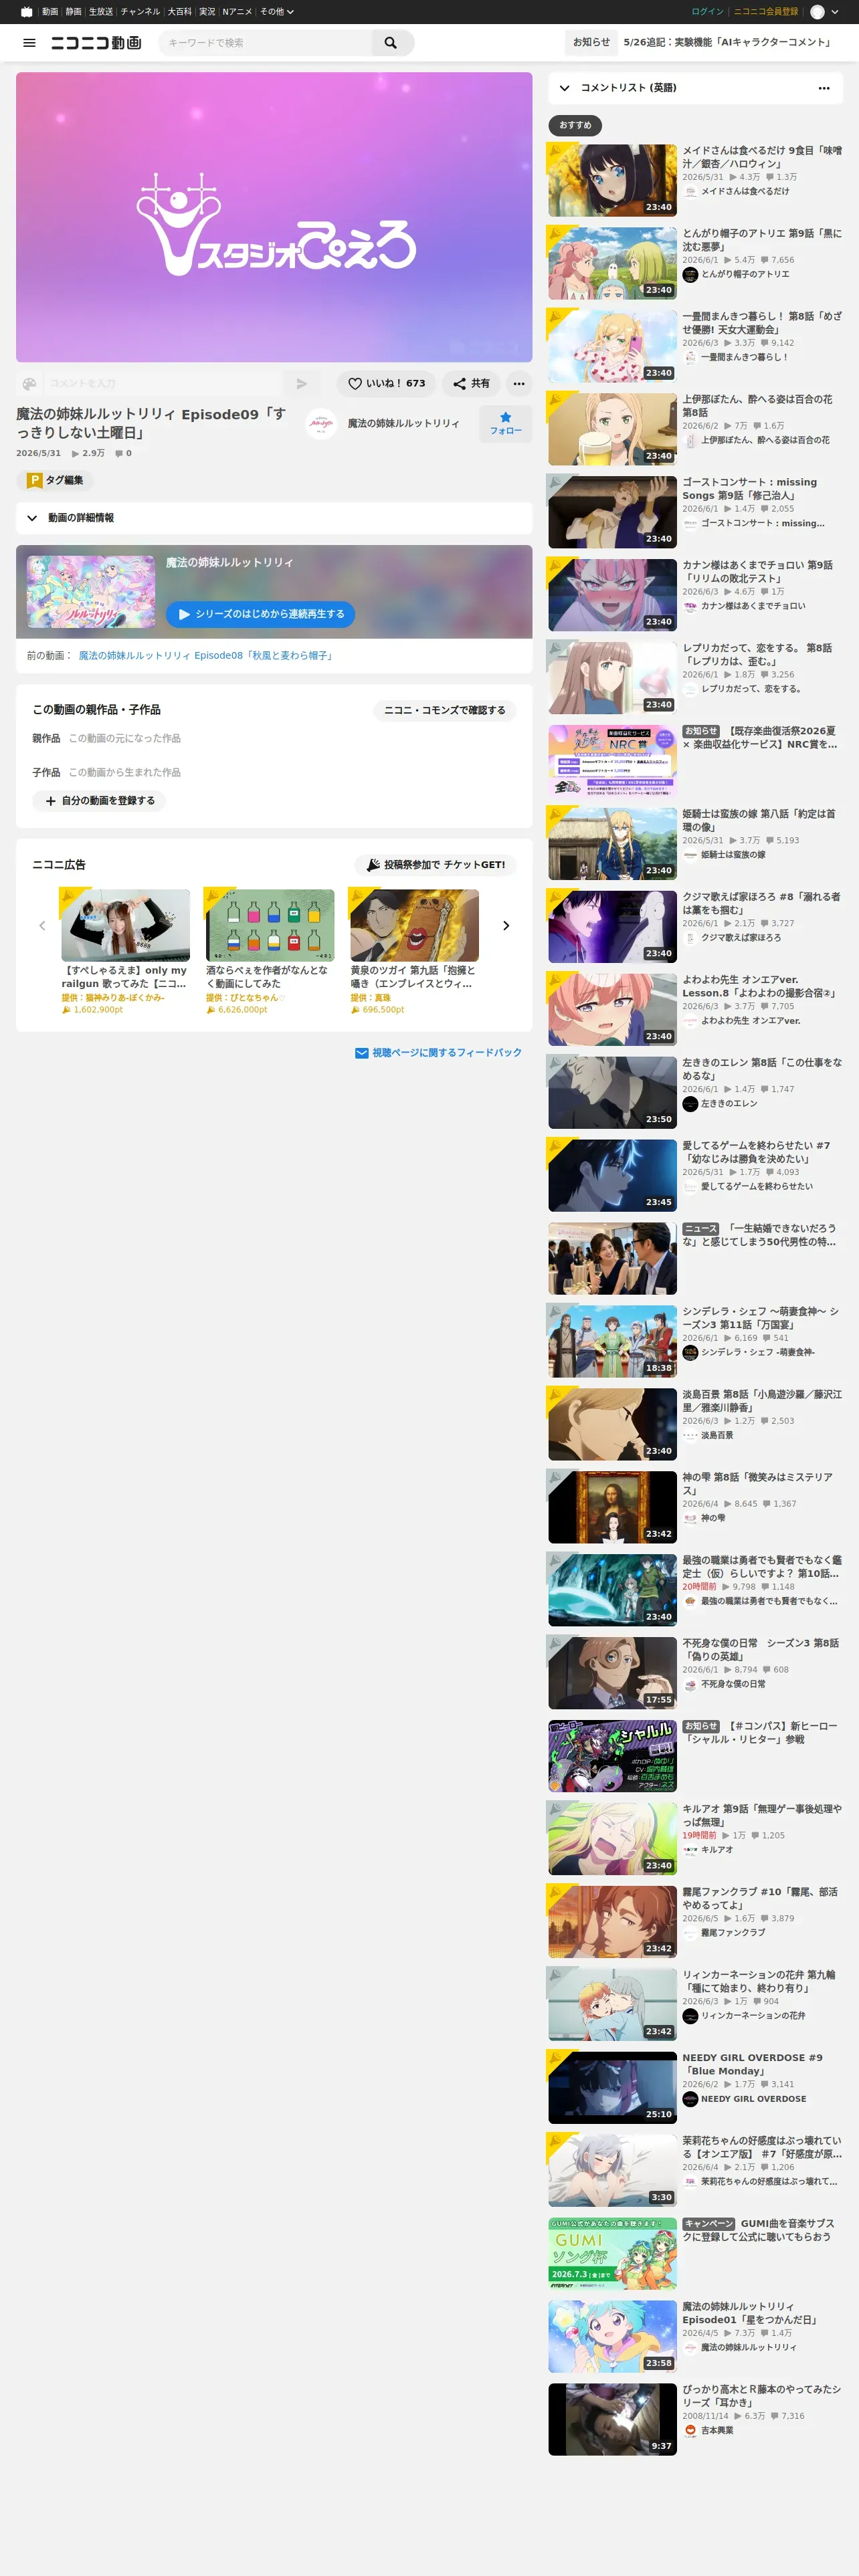
Task: Open キルアオ 第9話 video title
Action: coord(762,1815)
